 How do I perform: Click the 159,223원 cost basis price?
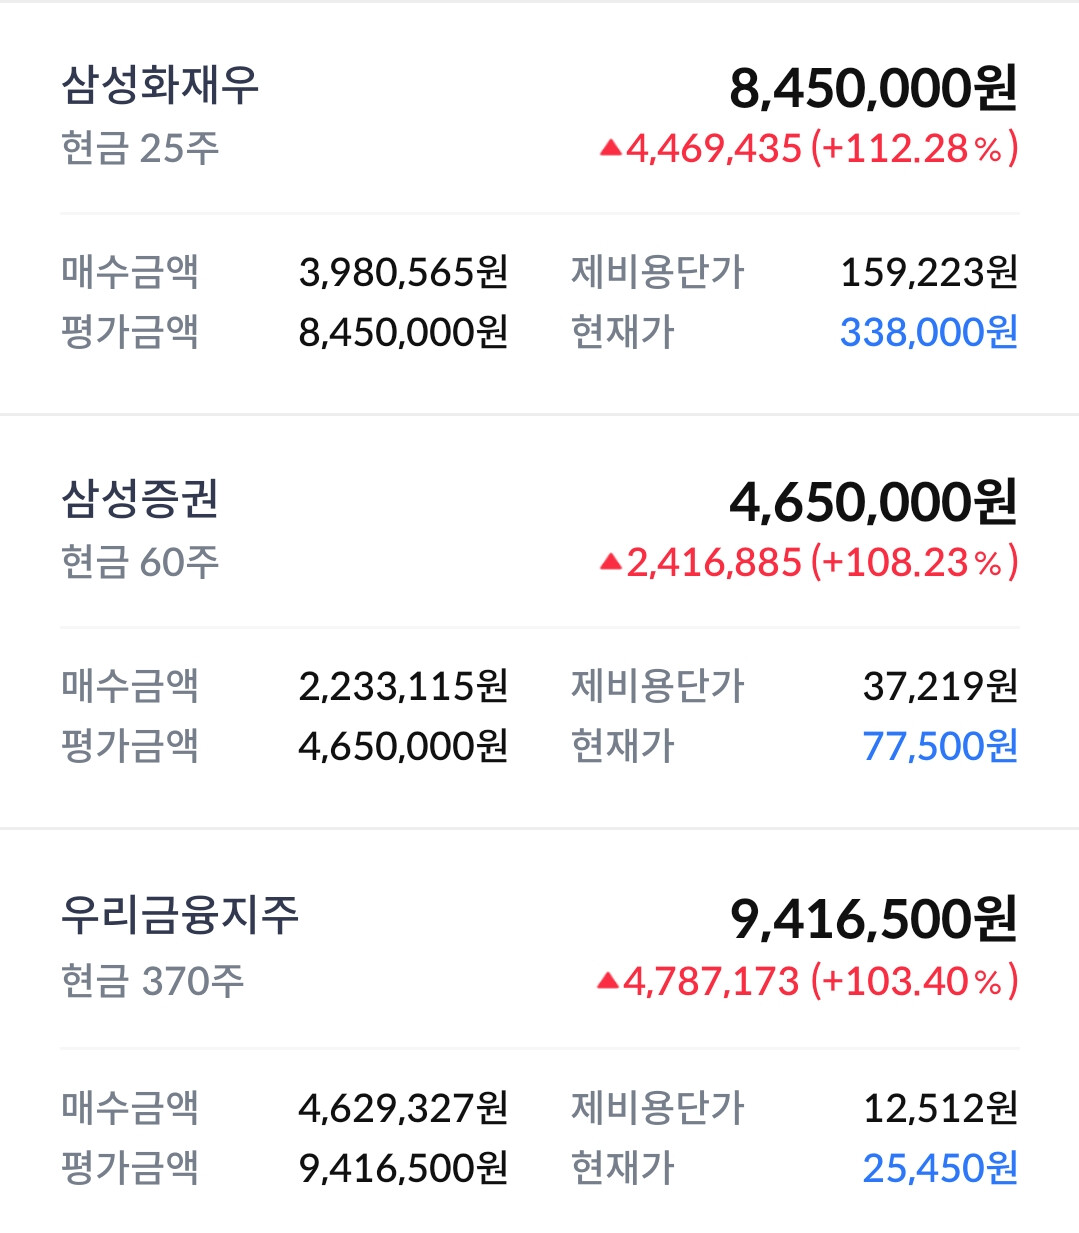pos(928,272)
